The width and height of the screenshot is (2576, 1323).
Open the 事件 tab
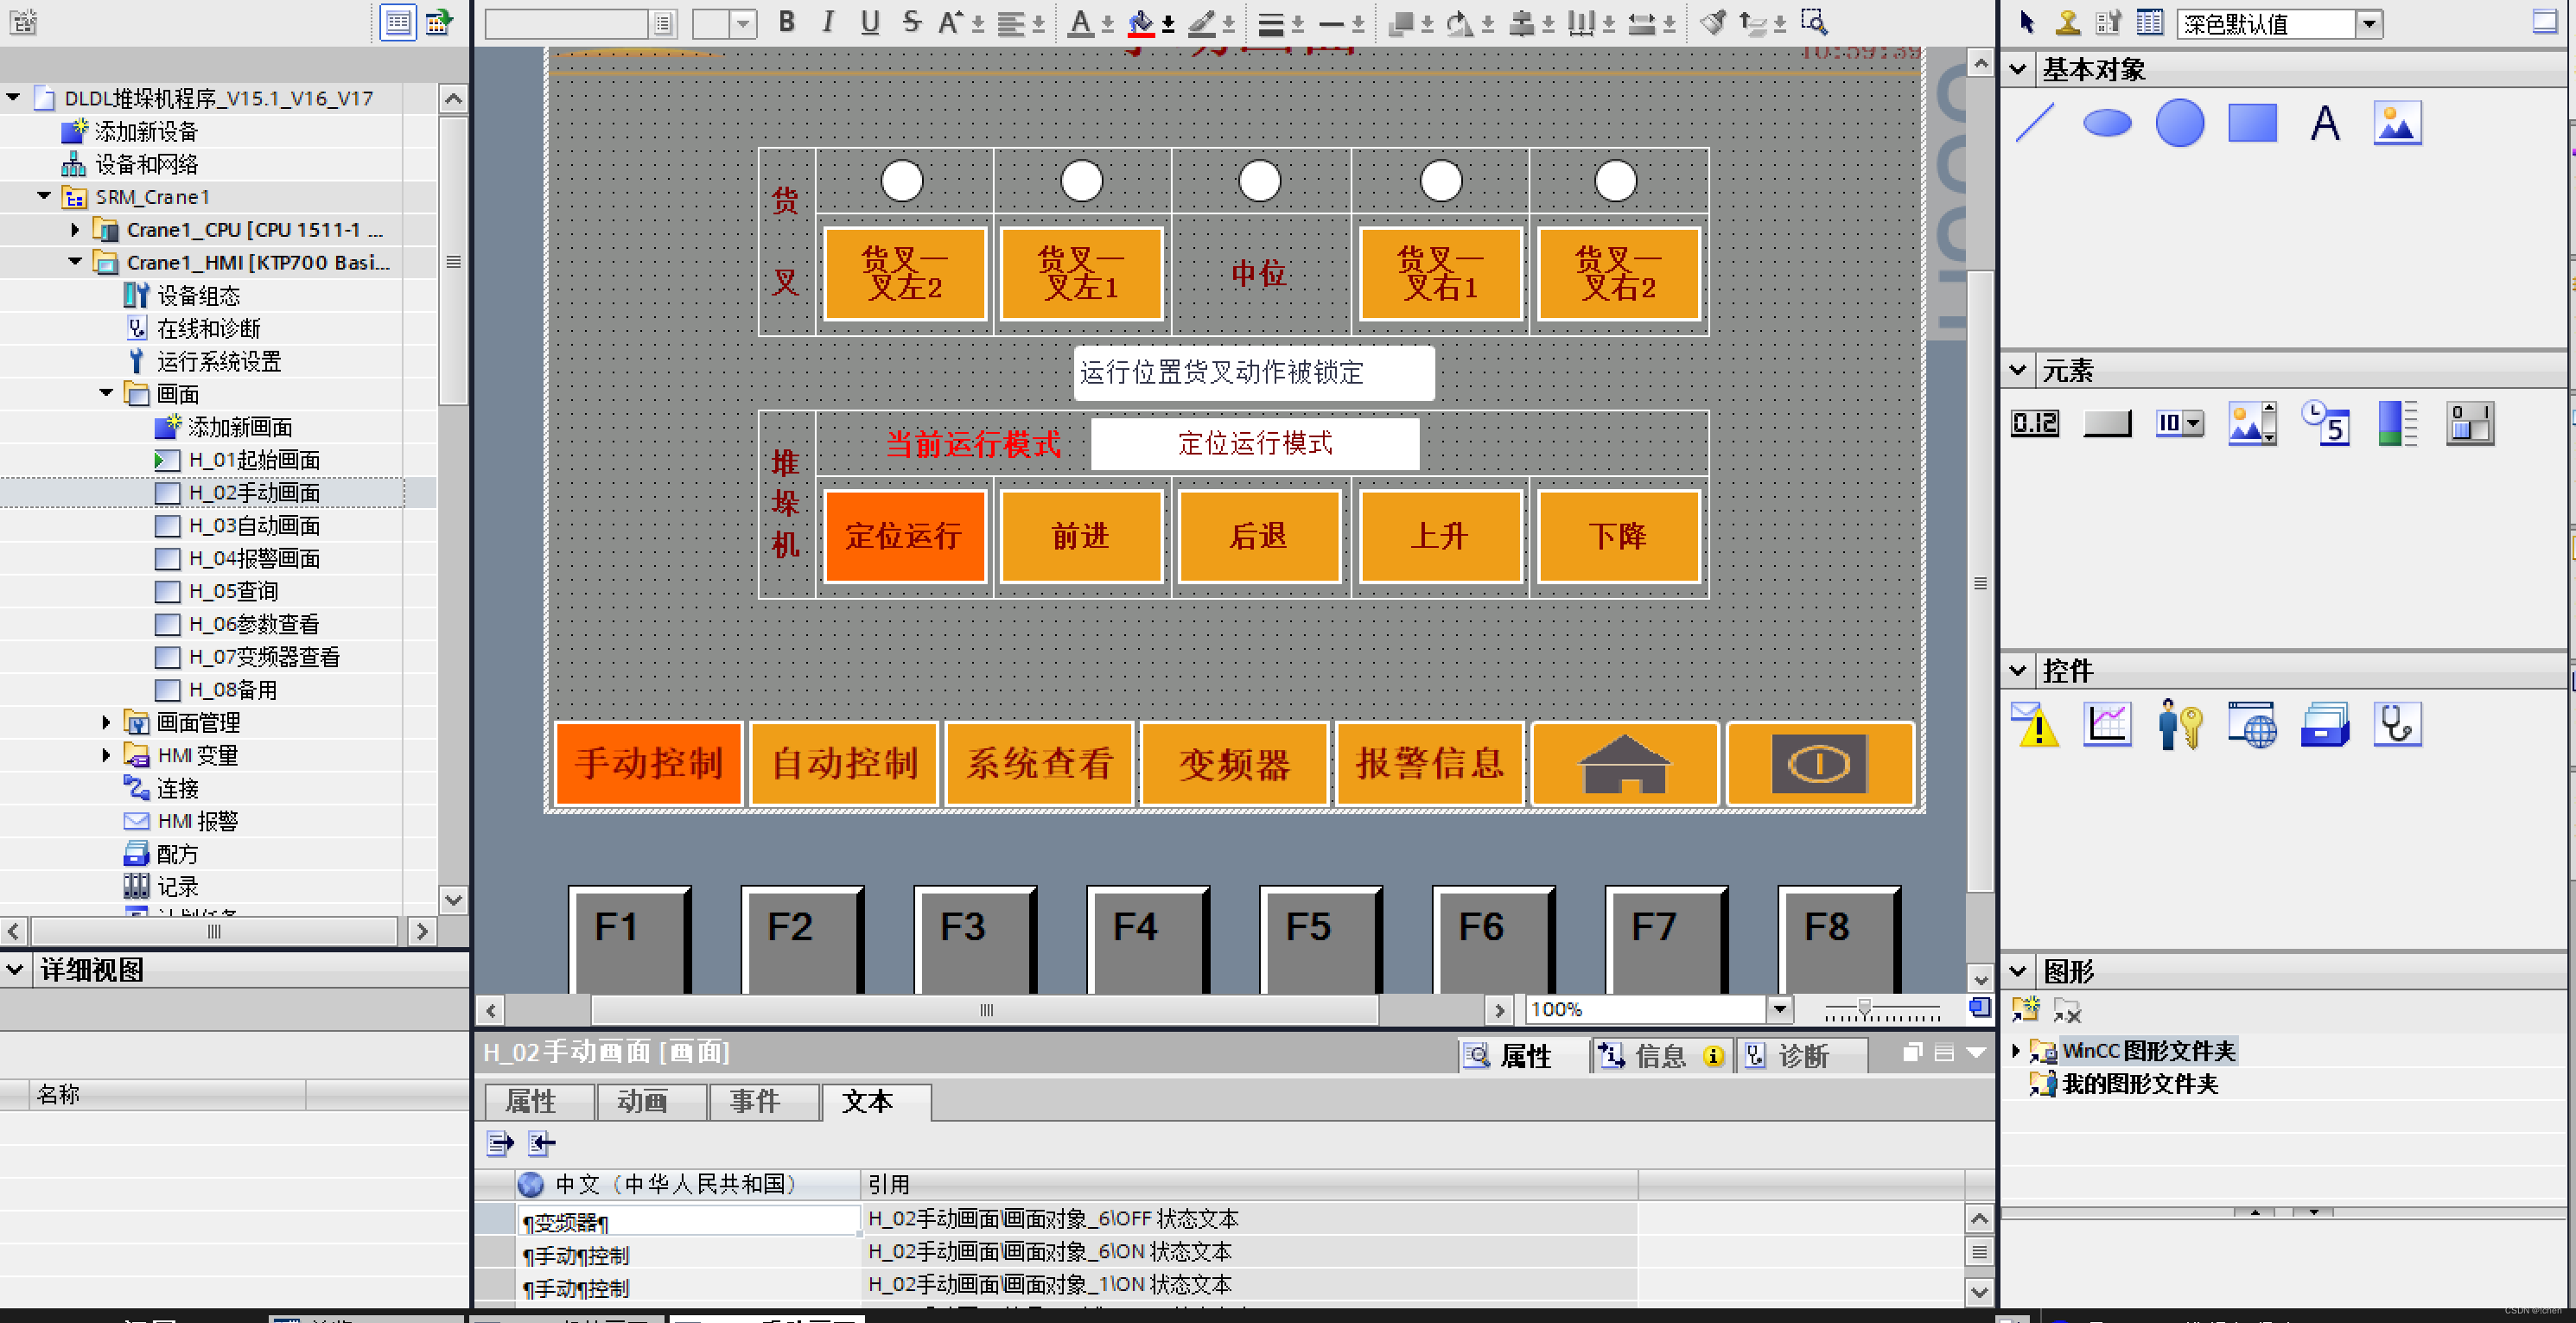[x=754, y=1101]
